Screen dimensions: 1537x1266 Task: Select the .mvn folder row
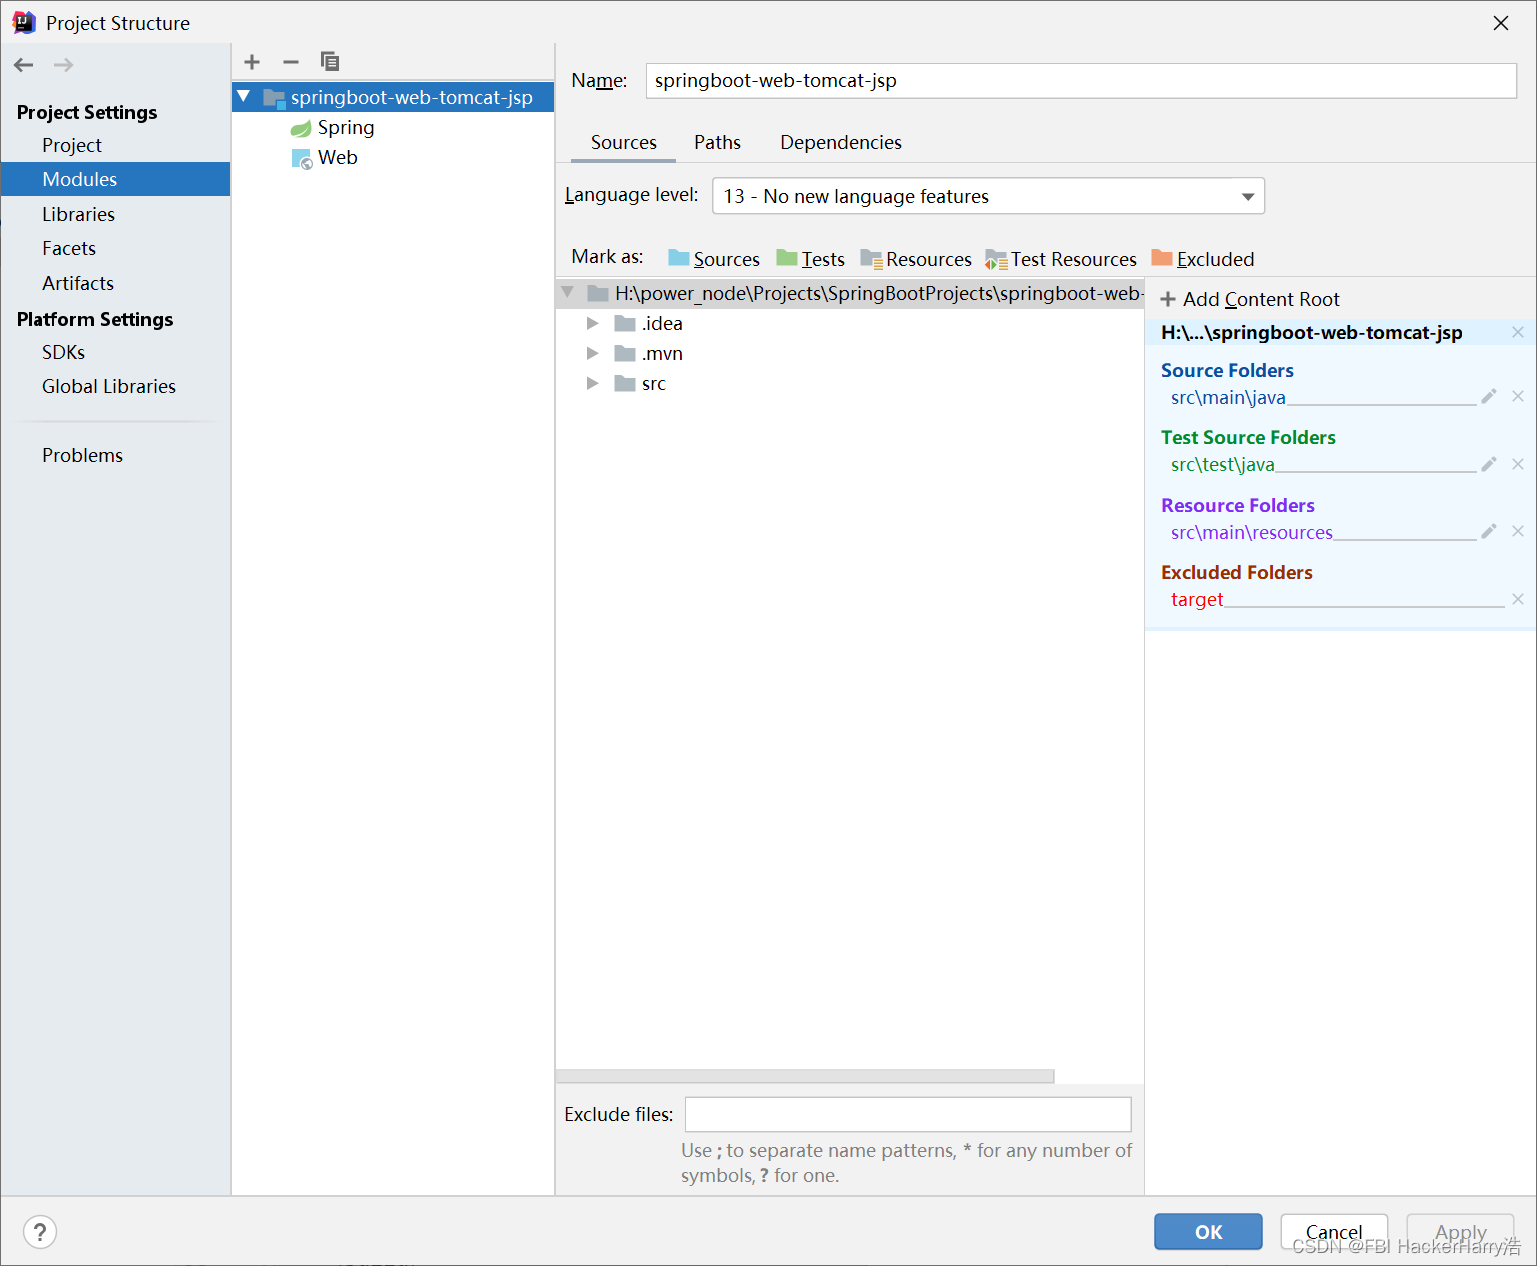[850, 353]
